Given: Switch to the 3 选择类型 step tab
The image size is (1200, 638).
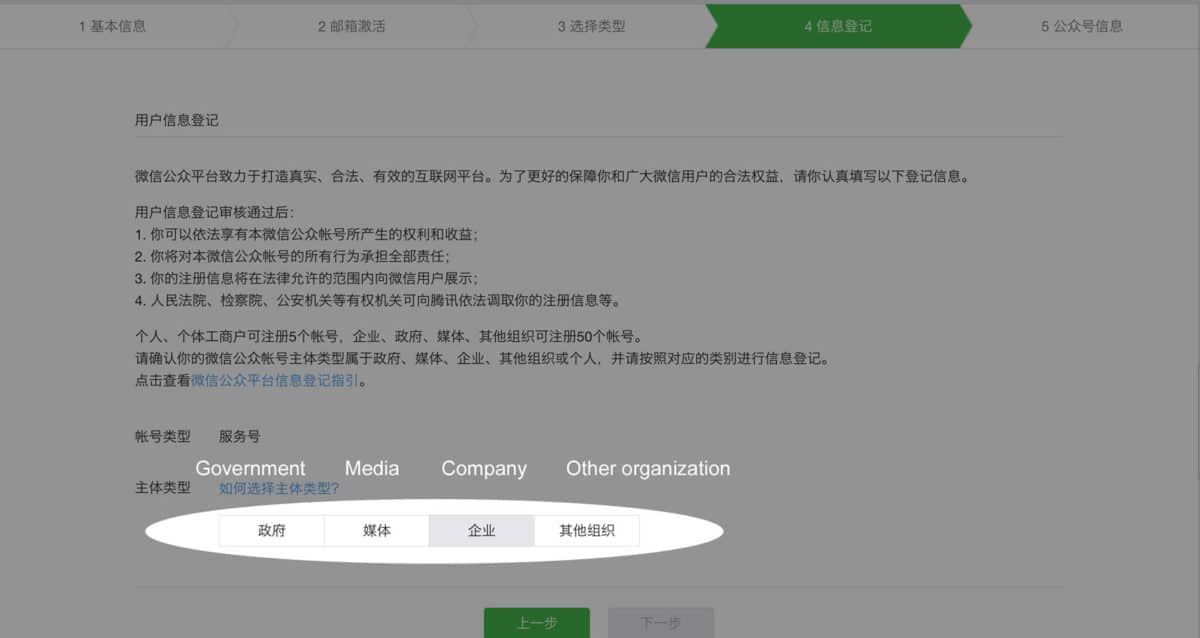Looking at the screenshot, I should point(593,27).
